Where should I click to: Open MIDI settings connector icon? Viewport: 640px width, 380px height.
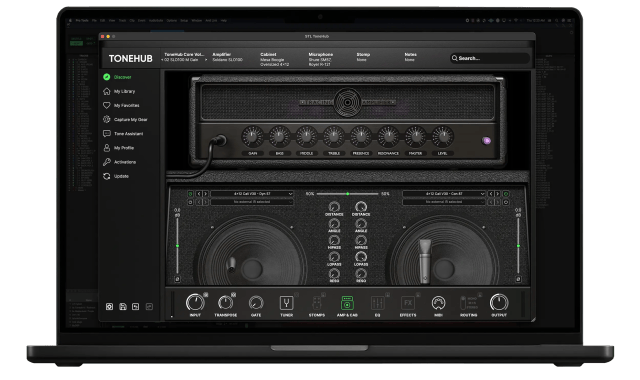[x=438, y=303]
